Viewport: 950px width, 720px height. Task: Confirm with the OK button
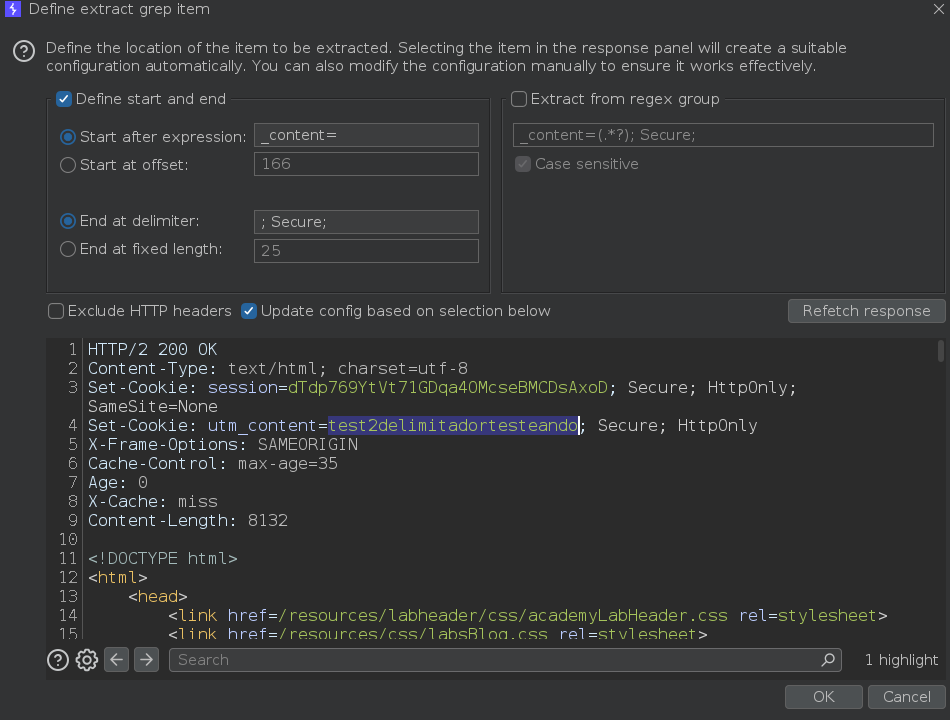click(x=823, y=697)
